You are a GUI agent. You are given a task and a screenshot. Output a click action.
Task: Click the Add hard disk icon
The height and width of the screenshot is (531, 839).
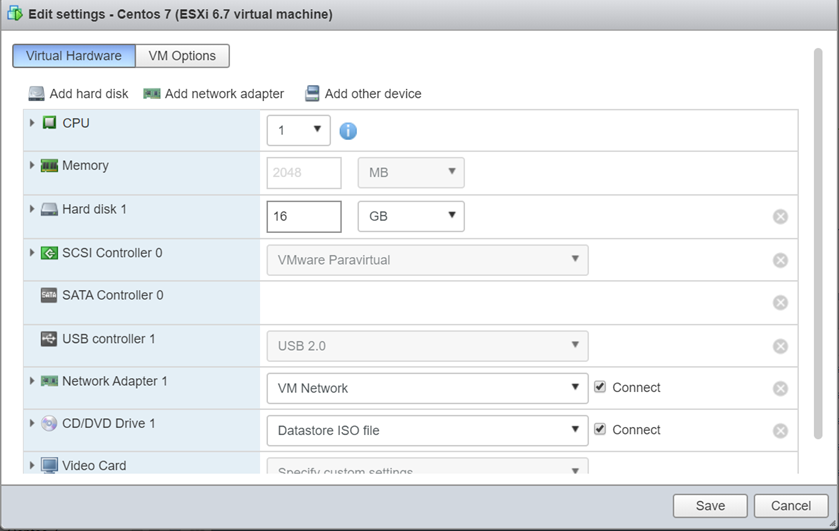(36, 94)
